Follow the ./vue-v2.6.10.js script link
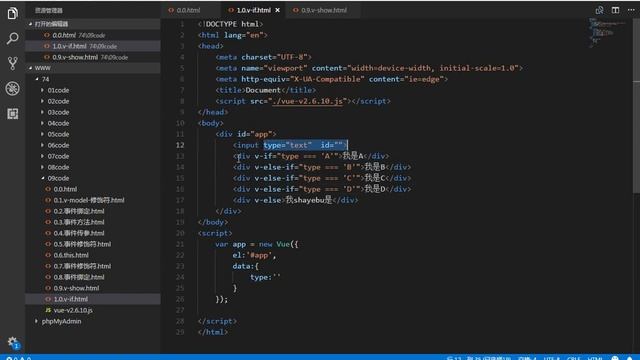This screenshot has width=640, height=360. [x=307, y=101]
